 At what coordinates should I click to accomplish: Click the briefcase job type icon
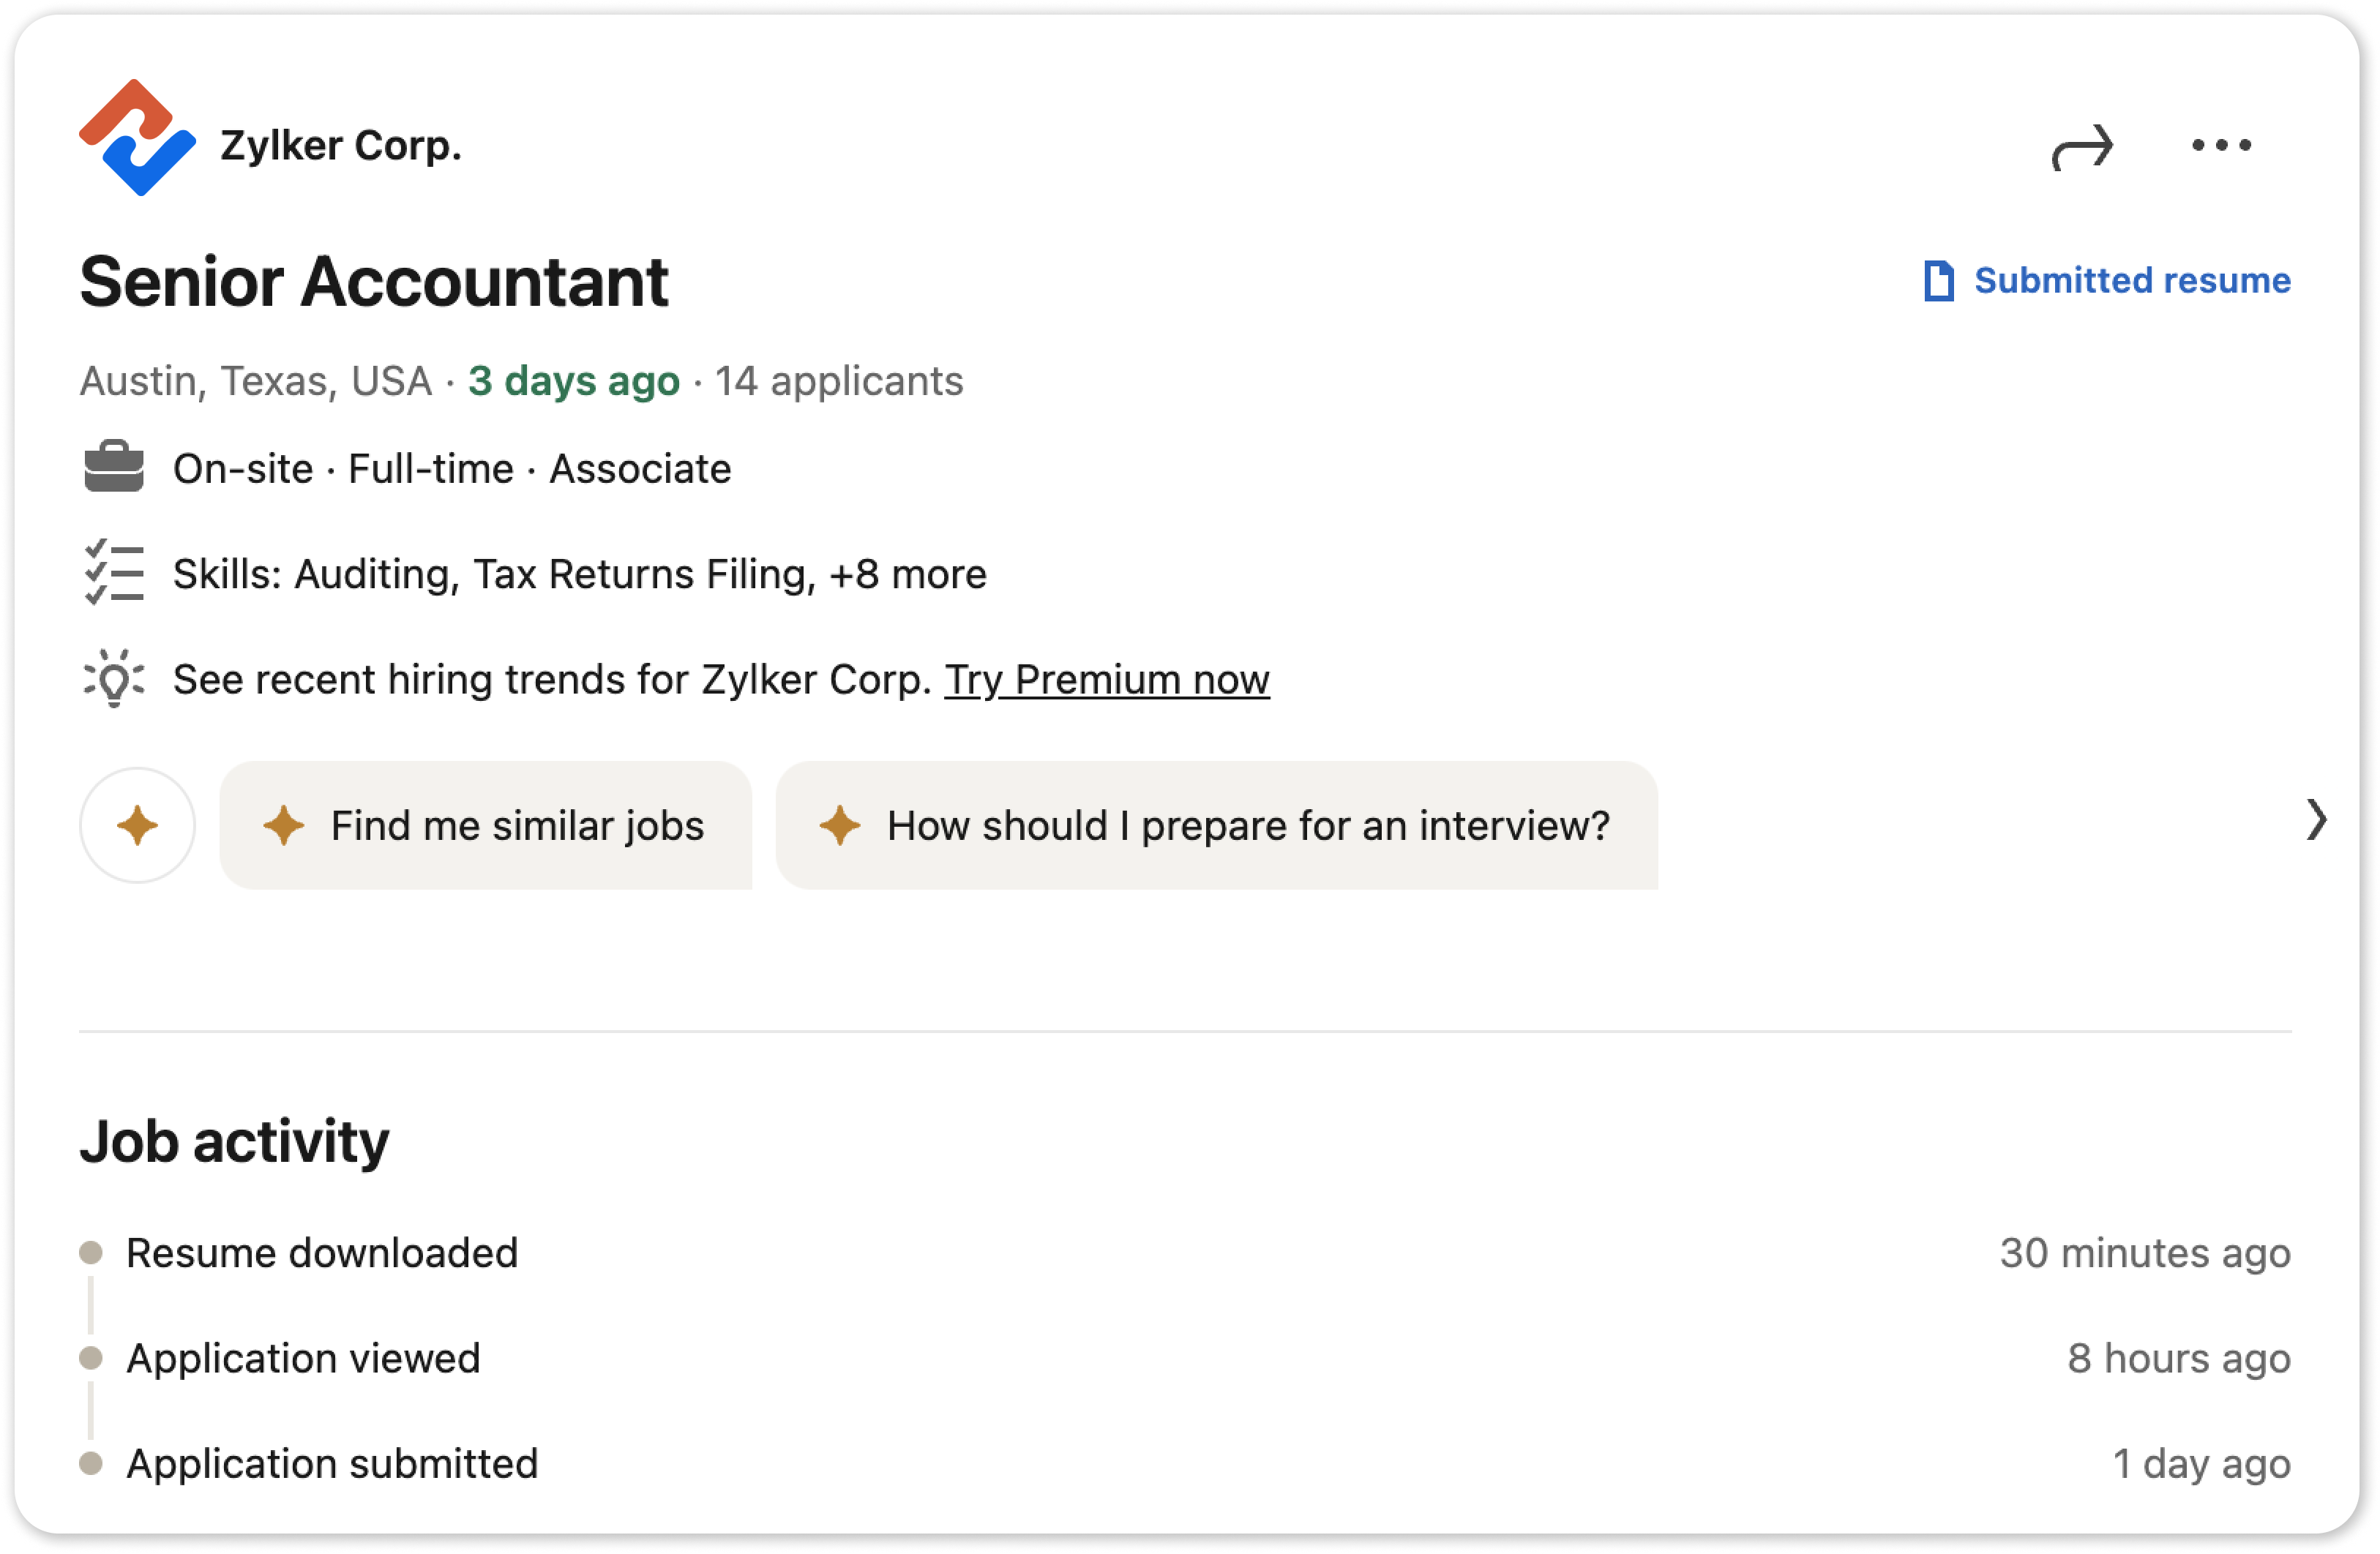[114, 467]
